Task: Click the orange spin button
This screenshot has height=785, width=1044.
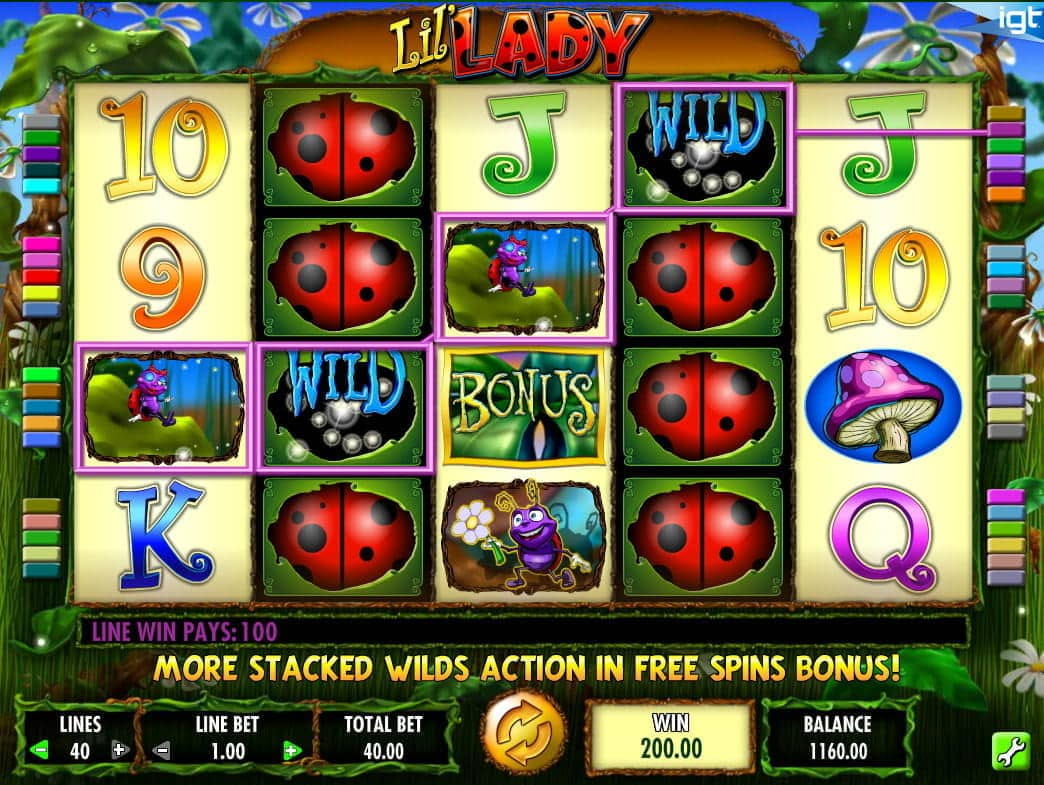Action: point(525,734)
